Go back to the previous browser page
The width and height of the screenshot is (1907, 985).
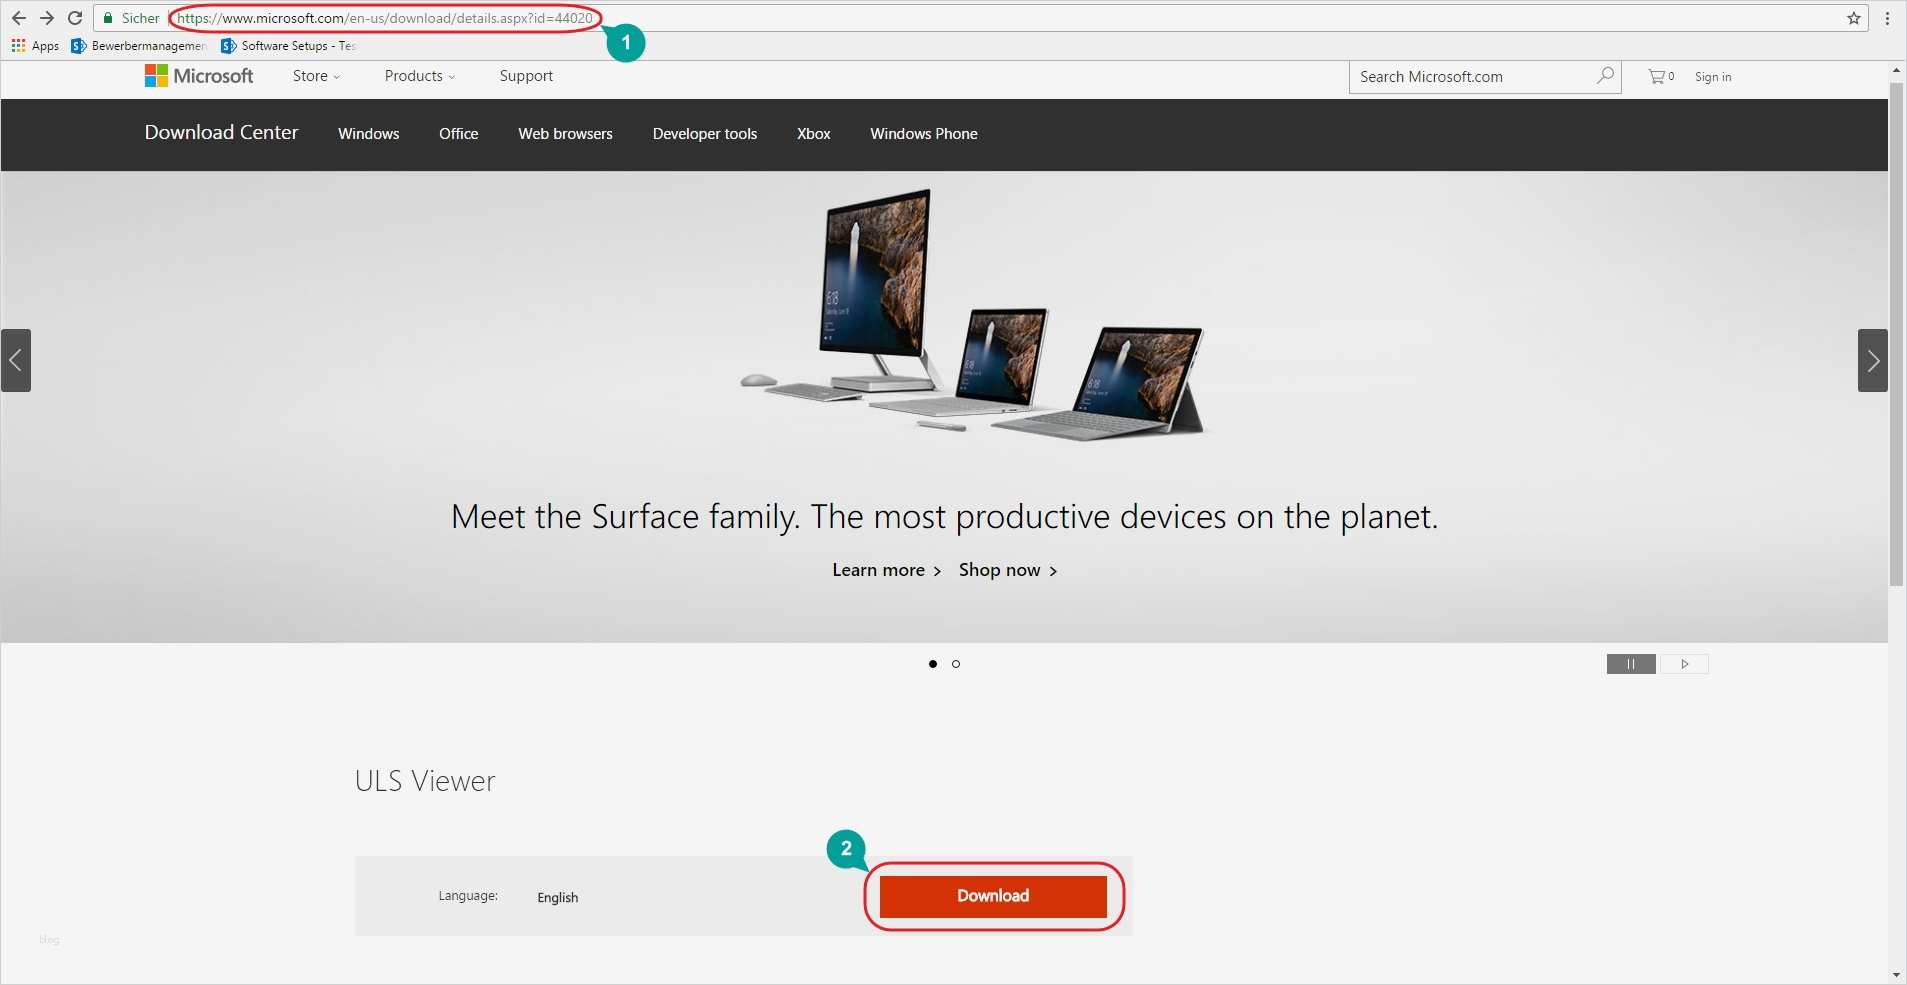point(18,18)
